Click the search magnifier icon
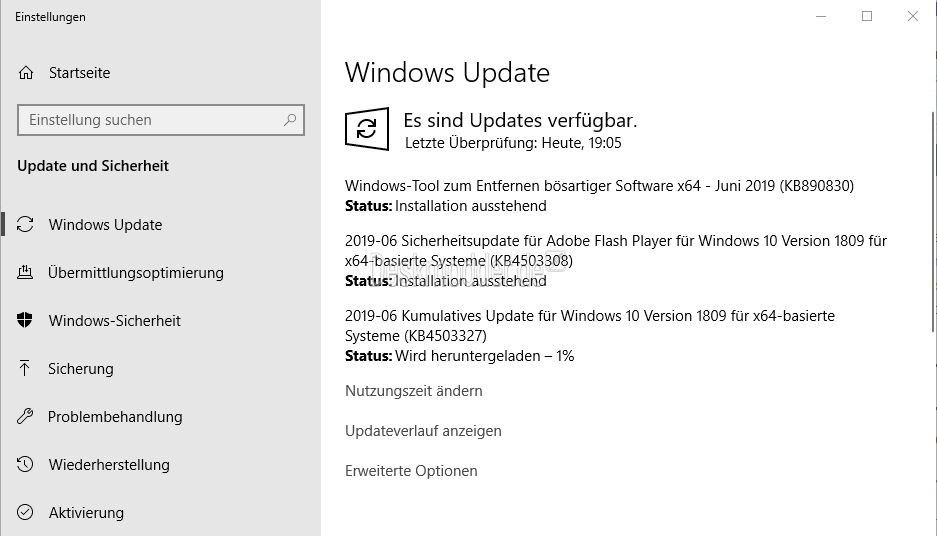 pyautogui.click(x=290, y=120)
